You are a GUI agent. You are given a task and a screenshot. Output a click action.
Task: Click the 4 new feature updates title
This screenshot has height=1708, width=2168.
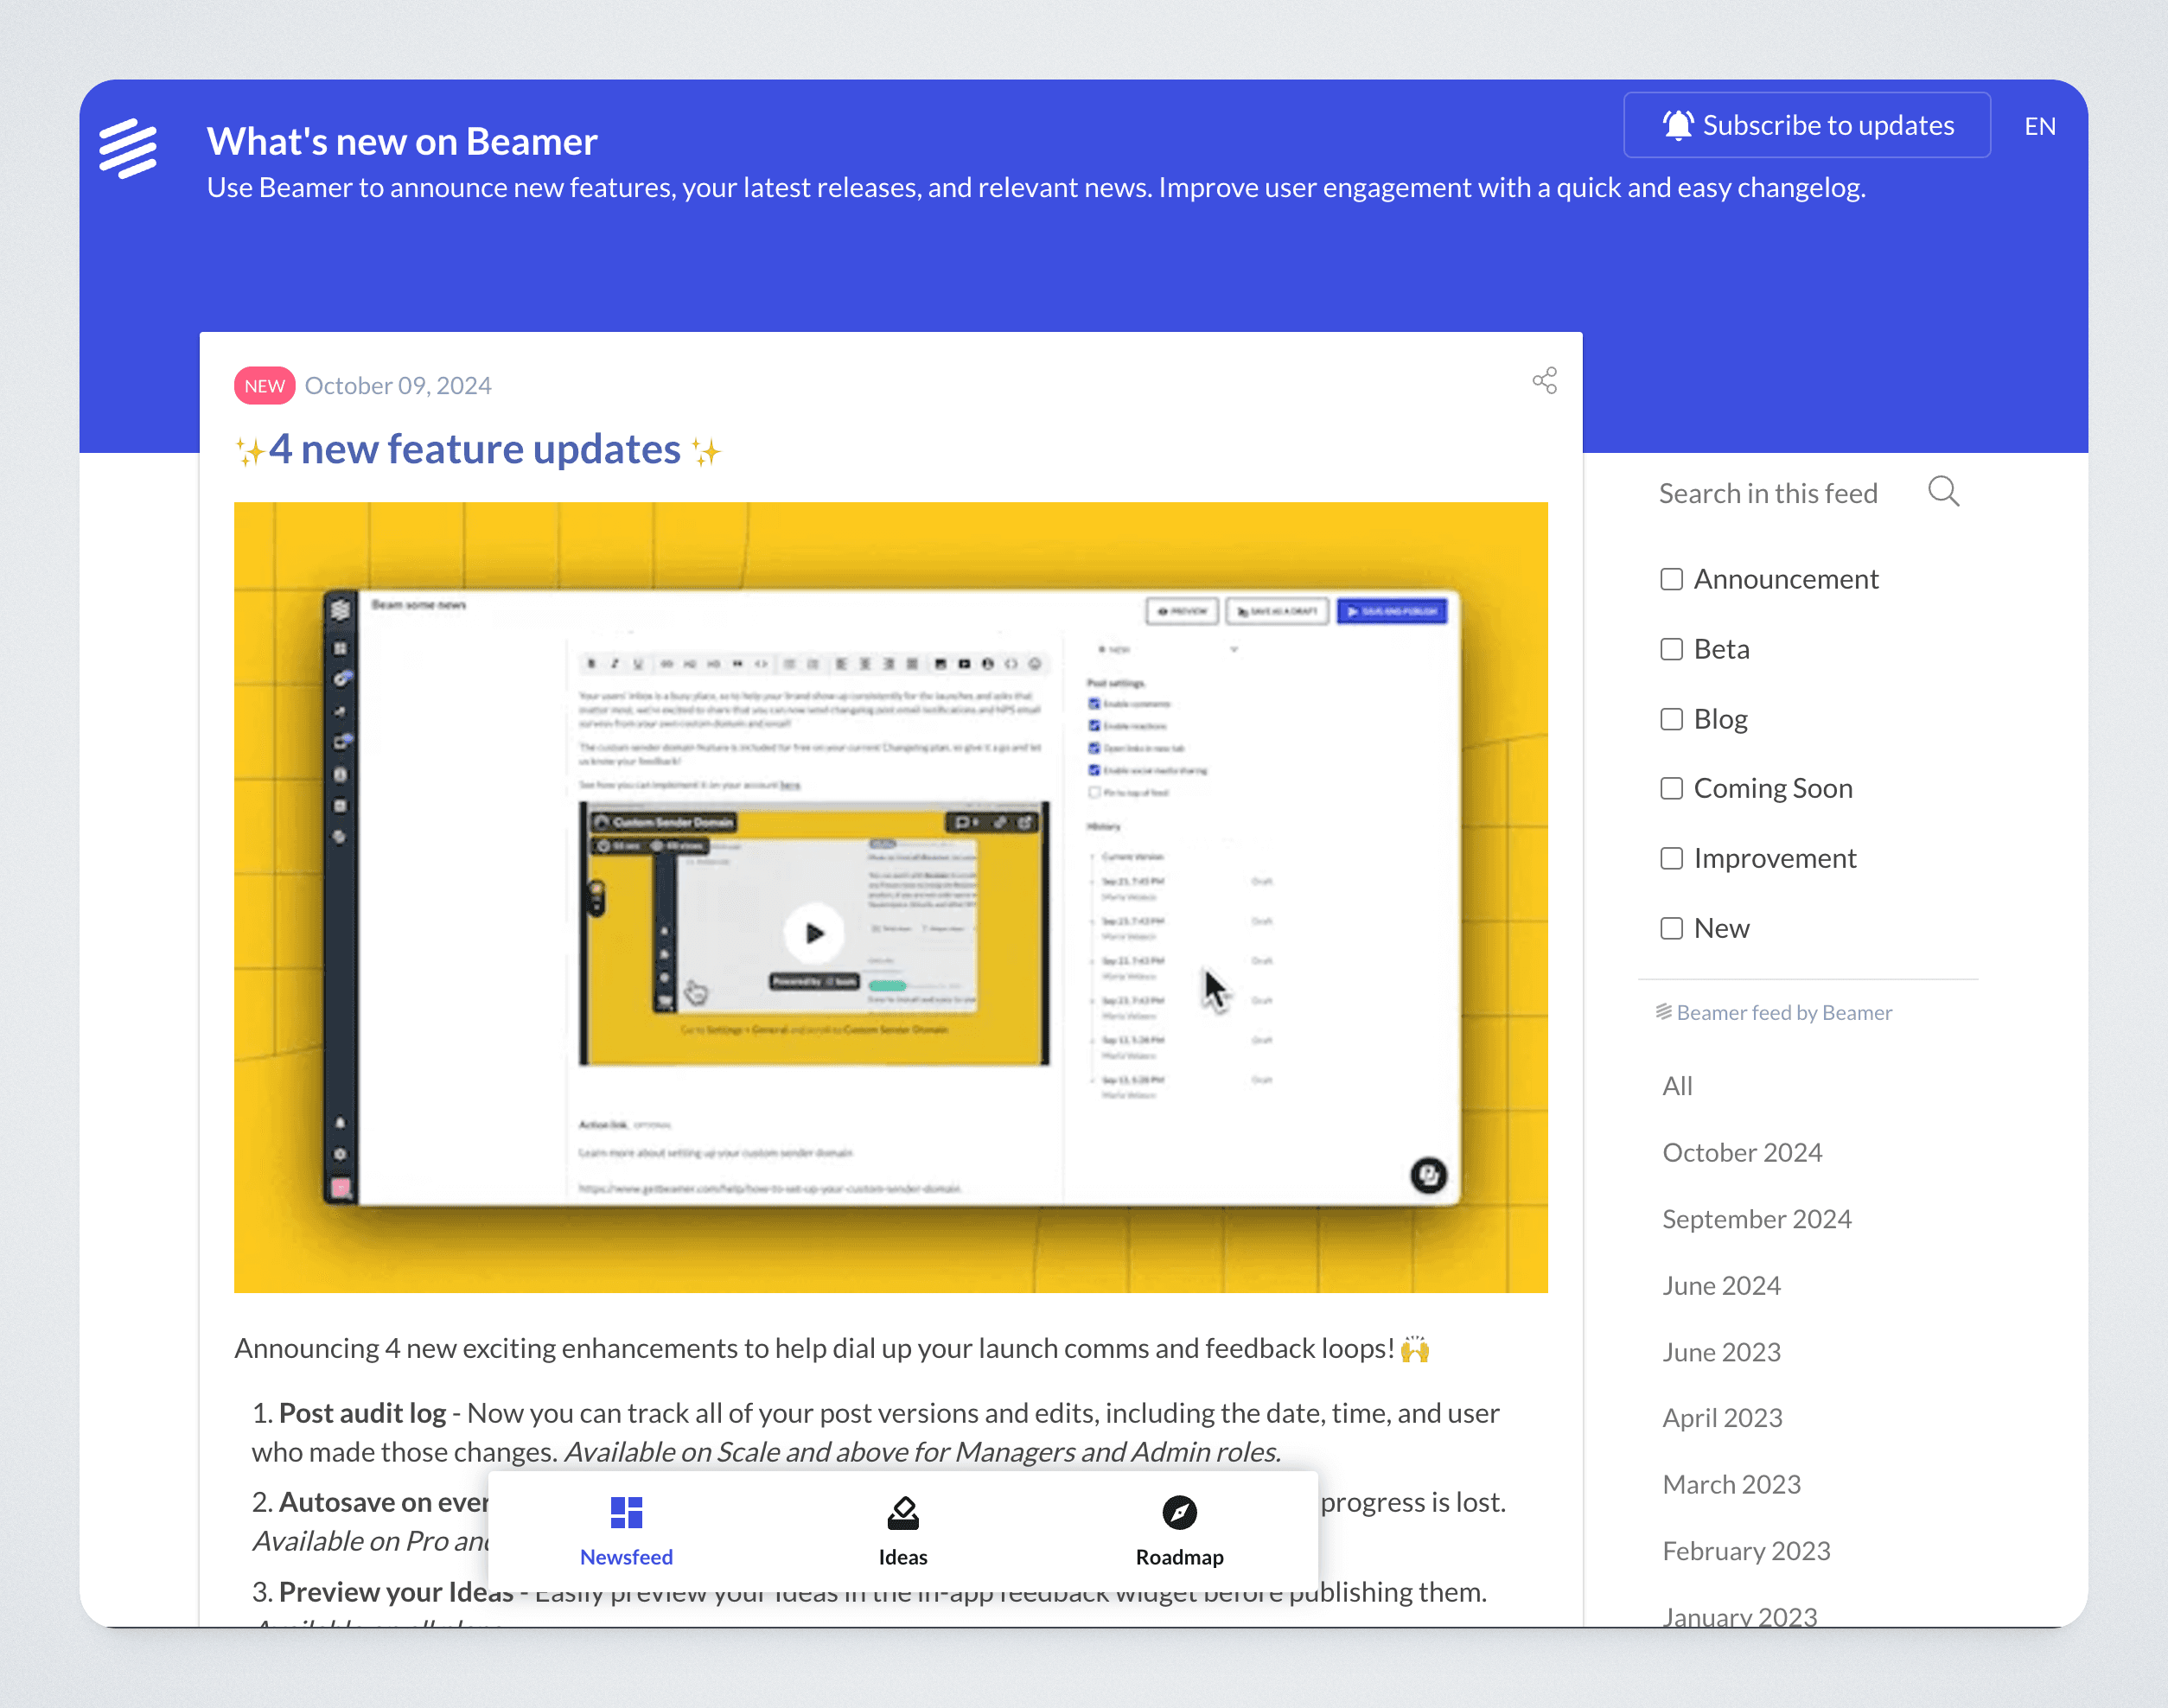474,450
